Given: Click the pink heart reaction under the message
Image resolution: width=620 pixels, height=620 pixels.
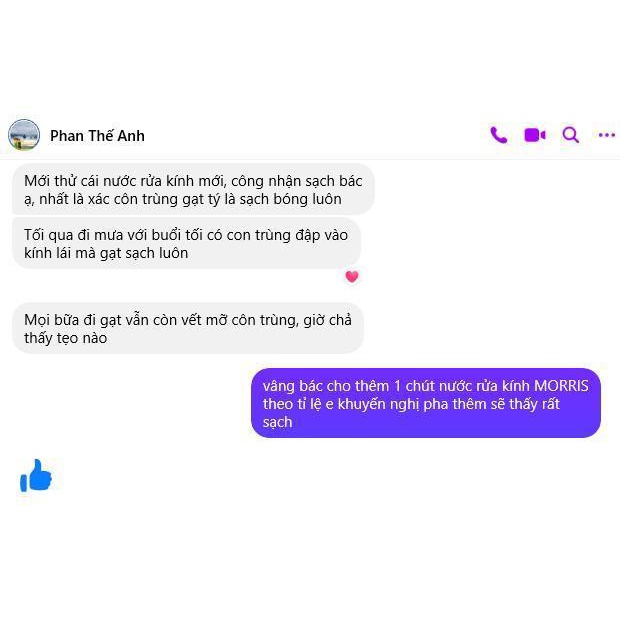Looking at the screenshot, I should click(x=352, y=276).
